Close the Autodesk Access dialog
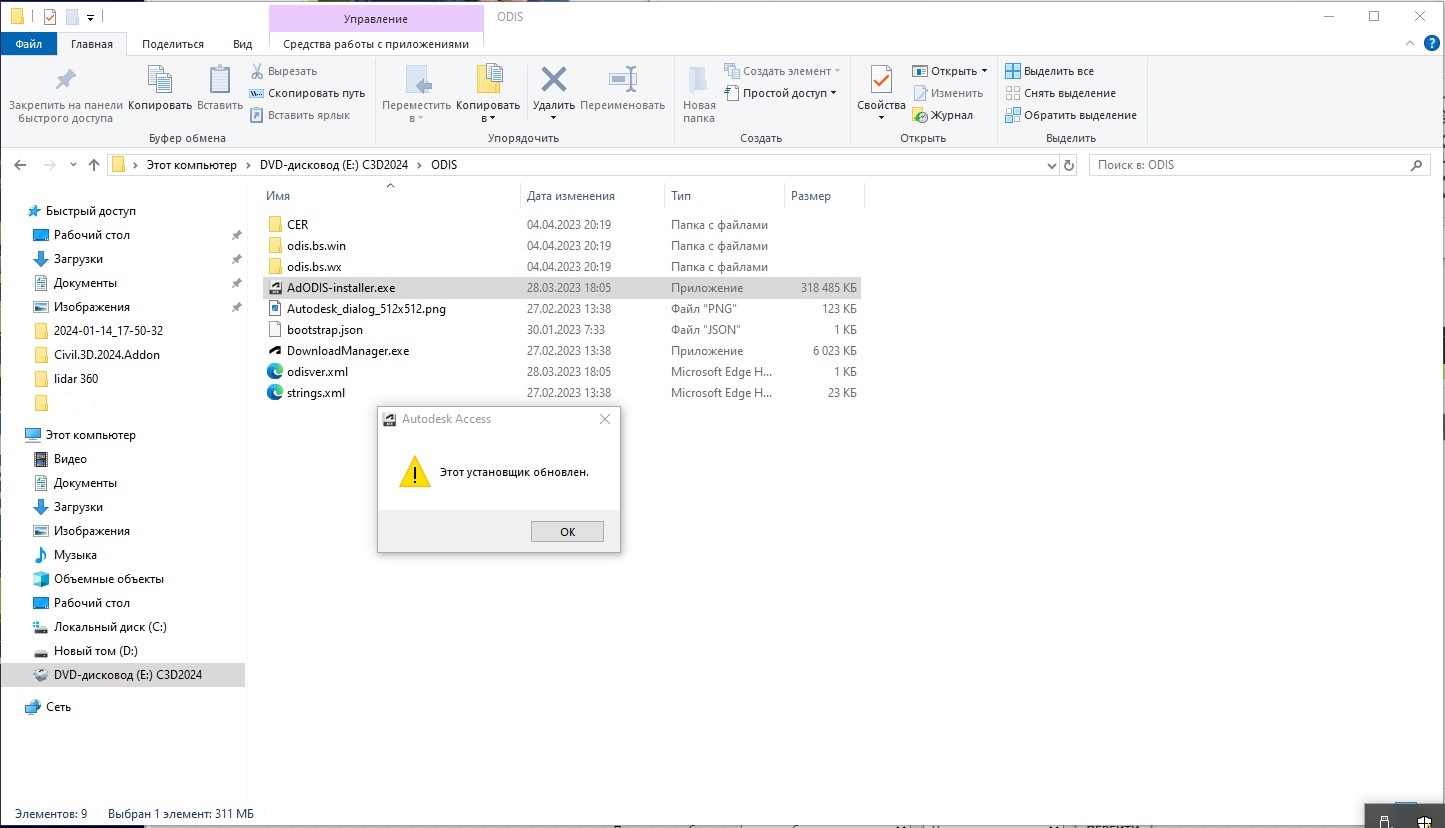The height and width of the screenshot is (828, 1445). tap(604, 419)
